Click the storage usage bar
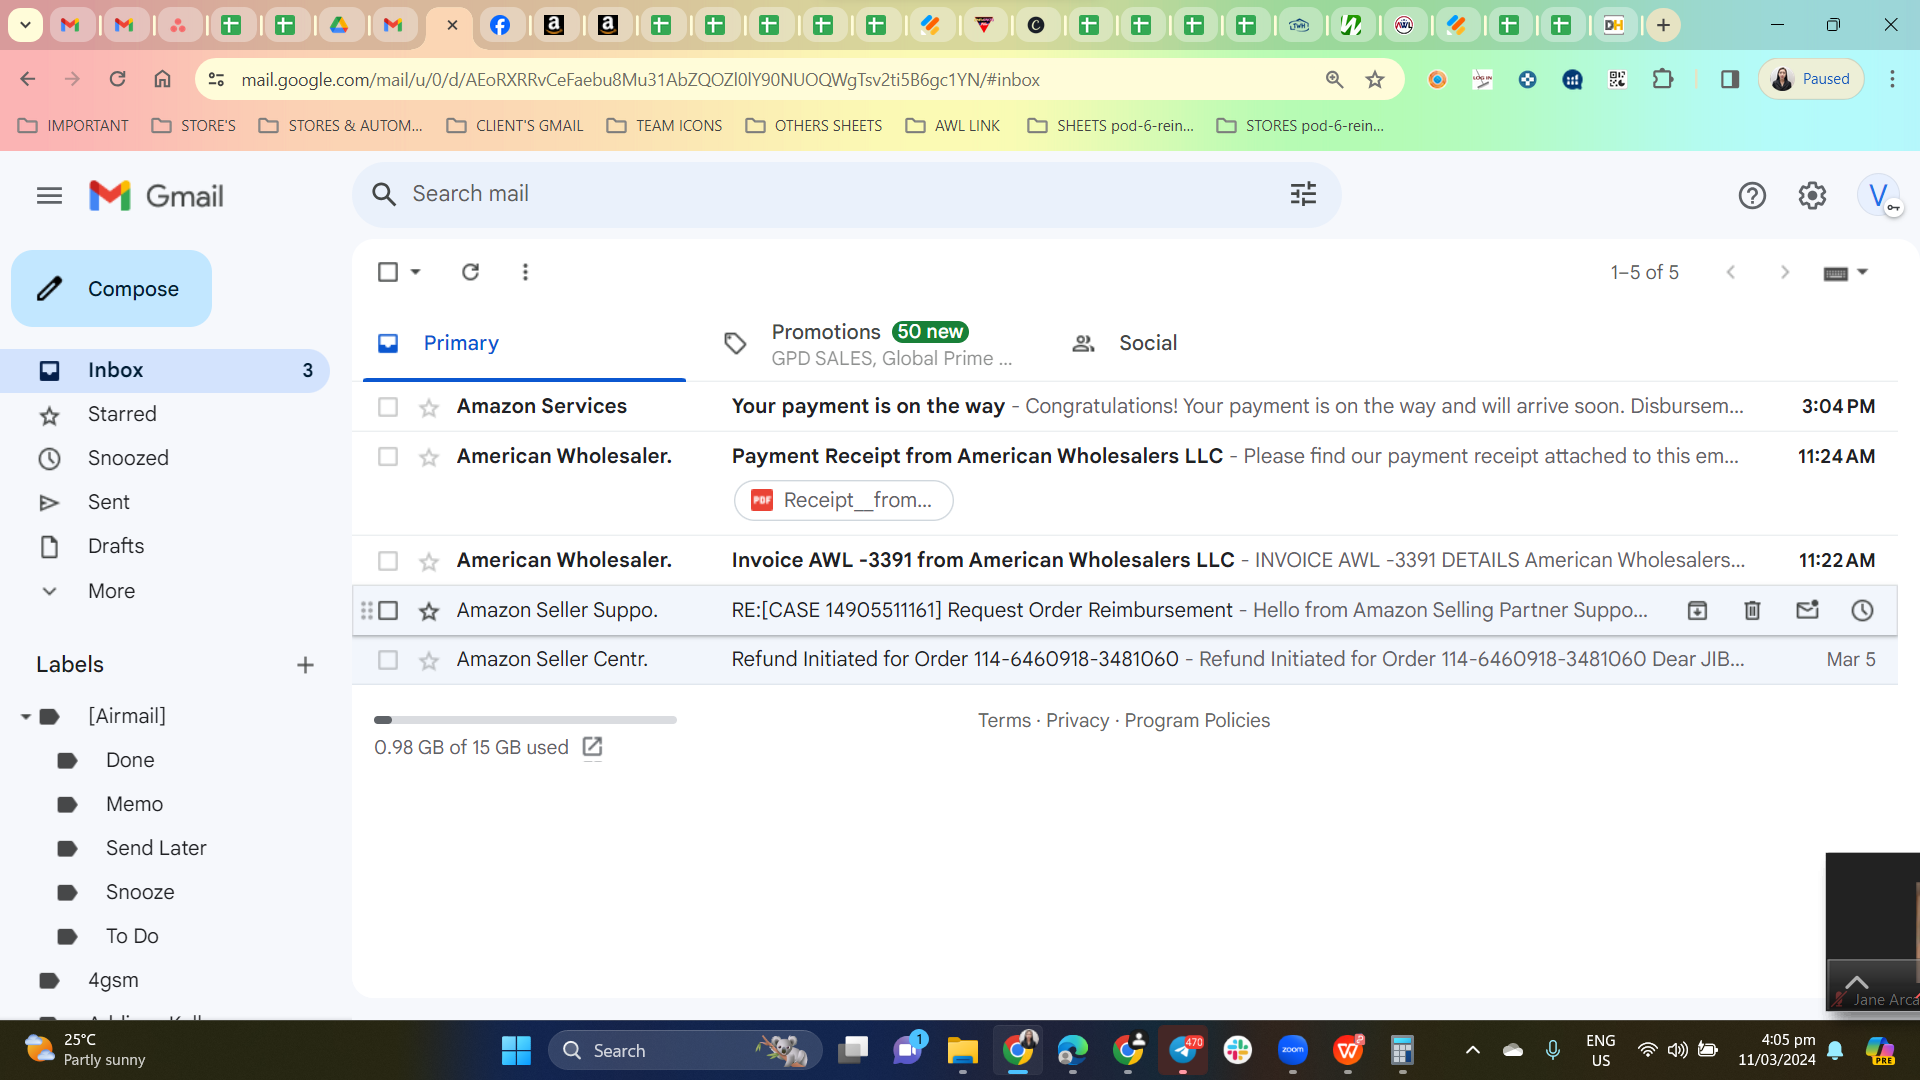The height and width of the screenshot is (1080, 1920). tap(525, 720)
